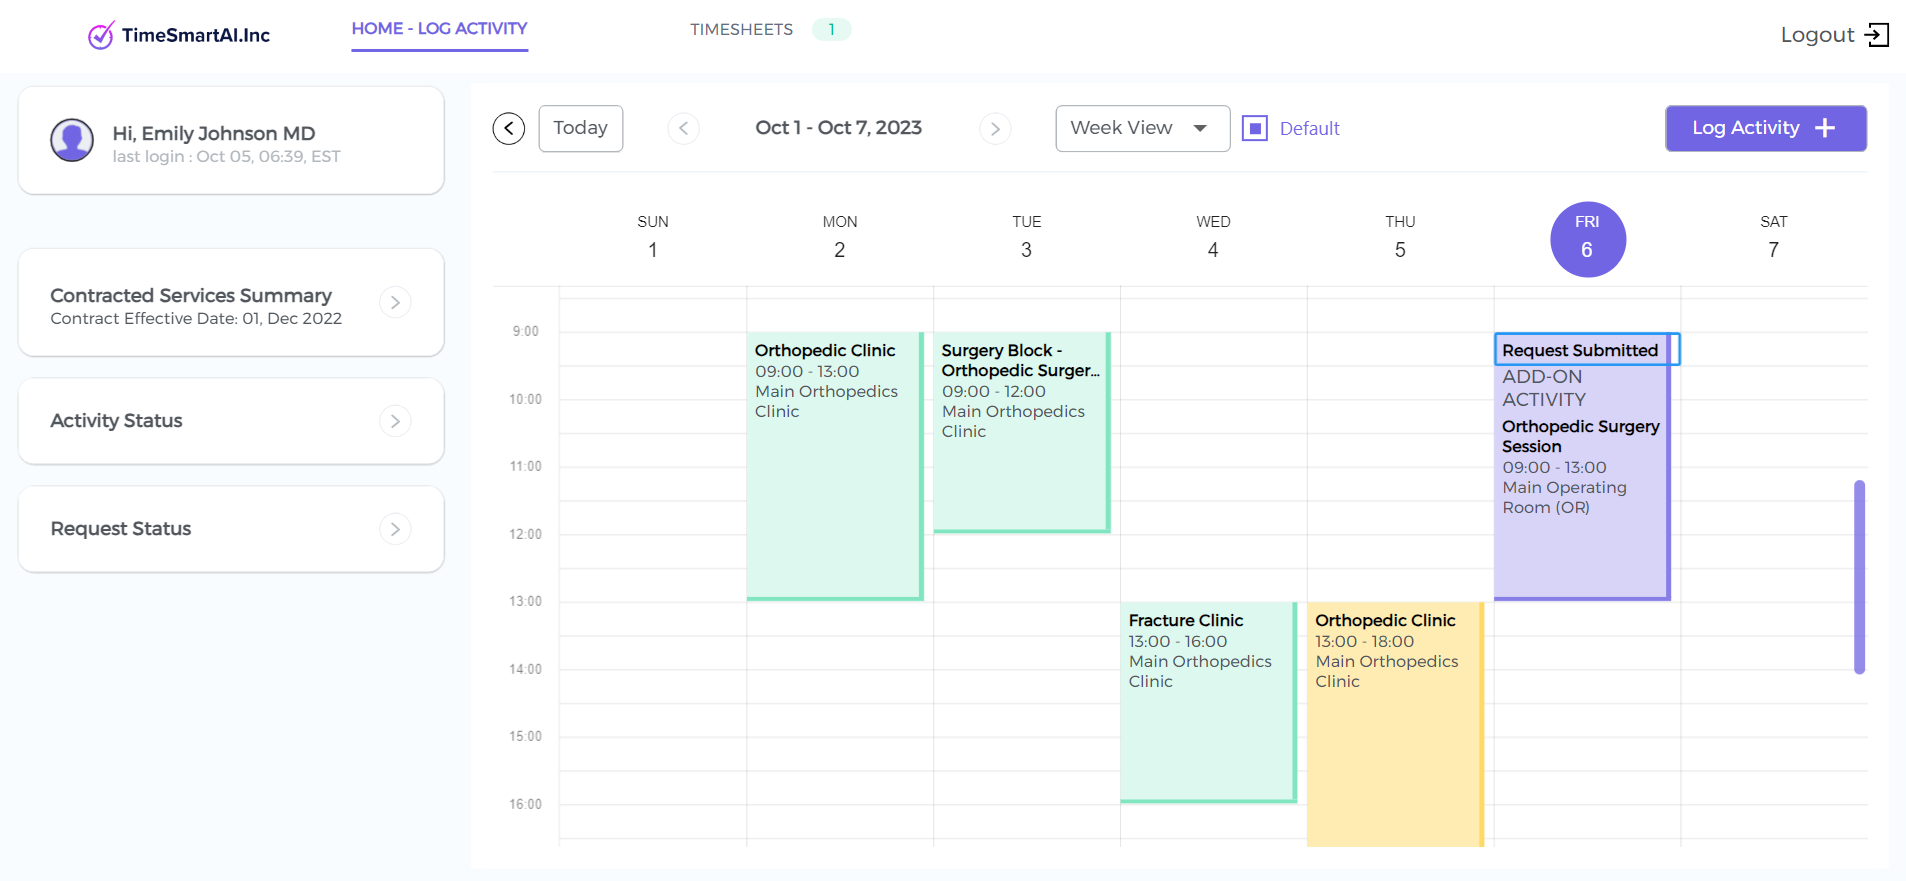This screenshot has height=881, width=1906.
Task: Go to the next week arrow
Action: 995,128
